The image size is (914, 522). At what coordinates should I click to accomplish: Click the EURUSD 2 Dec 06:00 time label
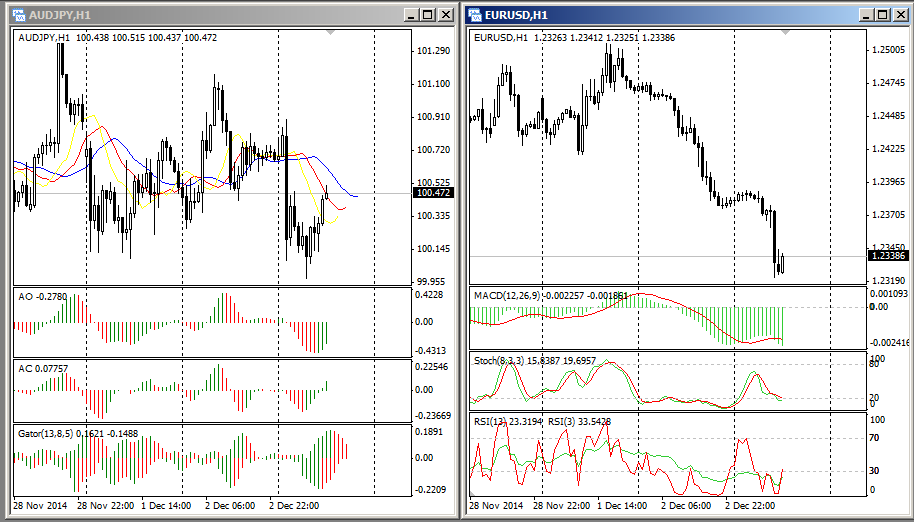pyautogui.click(x=686, y=505)
